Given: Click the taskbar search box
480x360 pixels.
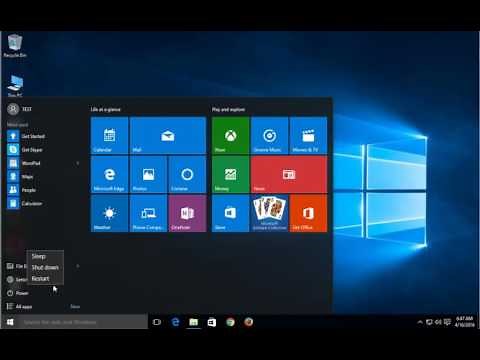Looking at the screenshot, I should coord(83,322).
